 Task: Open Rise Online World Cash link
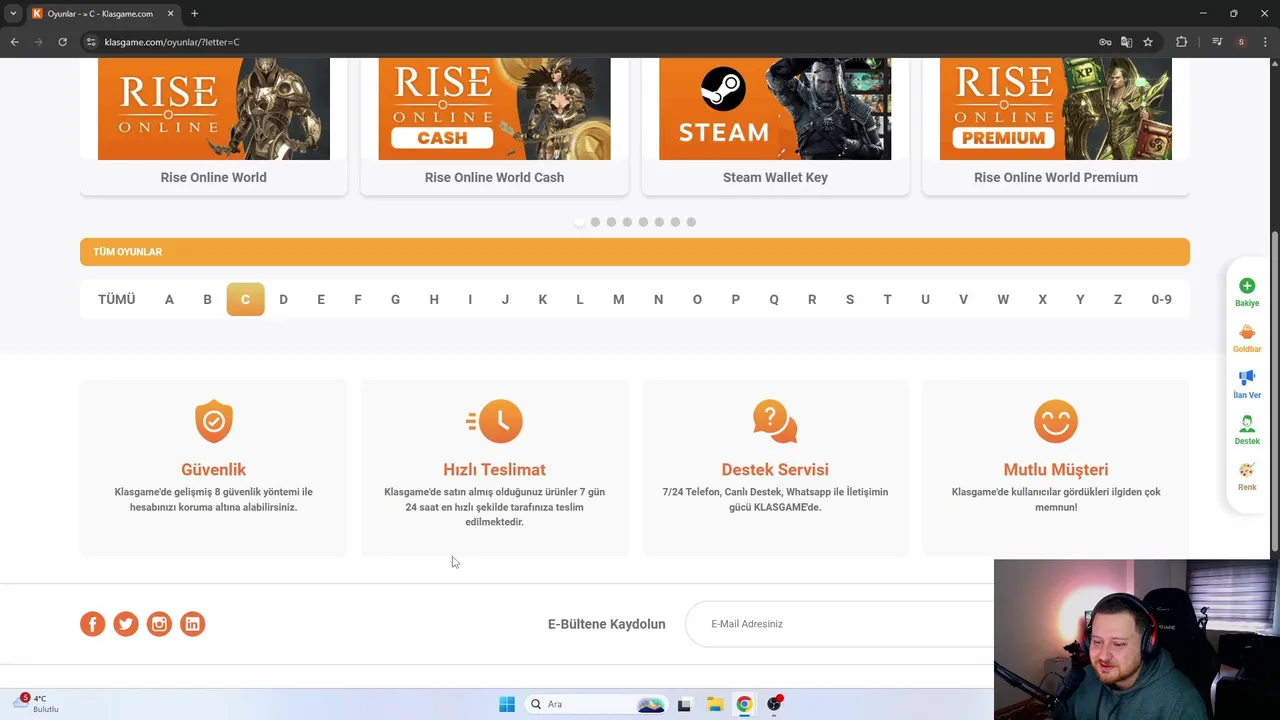click(x=494, y=177)
